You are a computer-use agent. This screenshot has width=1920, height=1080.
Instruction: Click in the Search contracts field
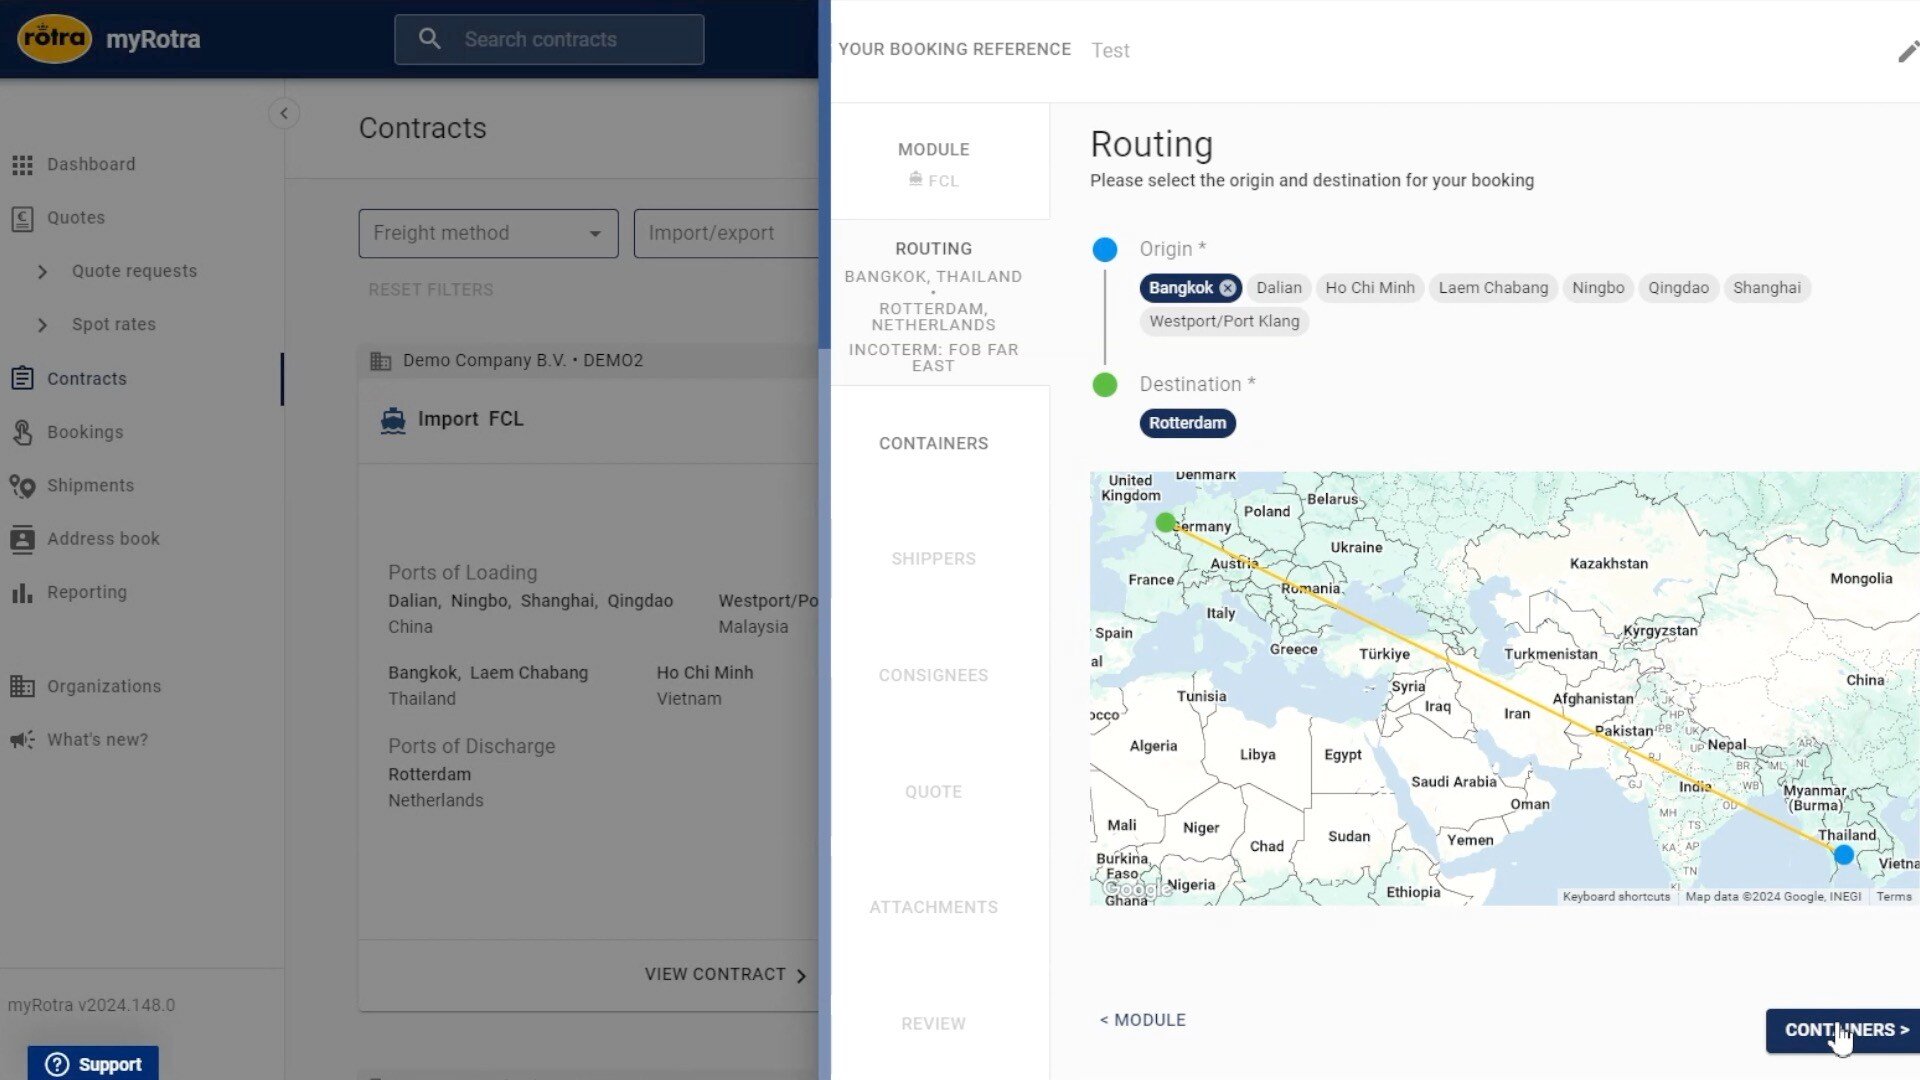click(549, 39)
